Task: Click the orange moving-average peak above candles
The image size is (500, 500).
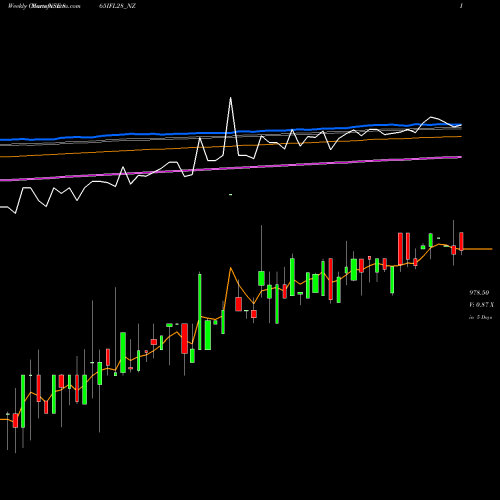Action: tap(231, 268)
